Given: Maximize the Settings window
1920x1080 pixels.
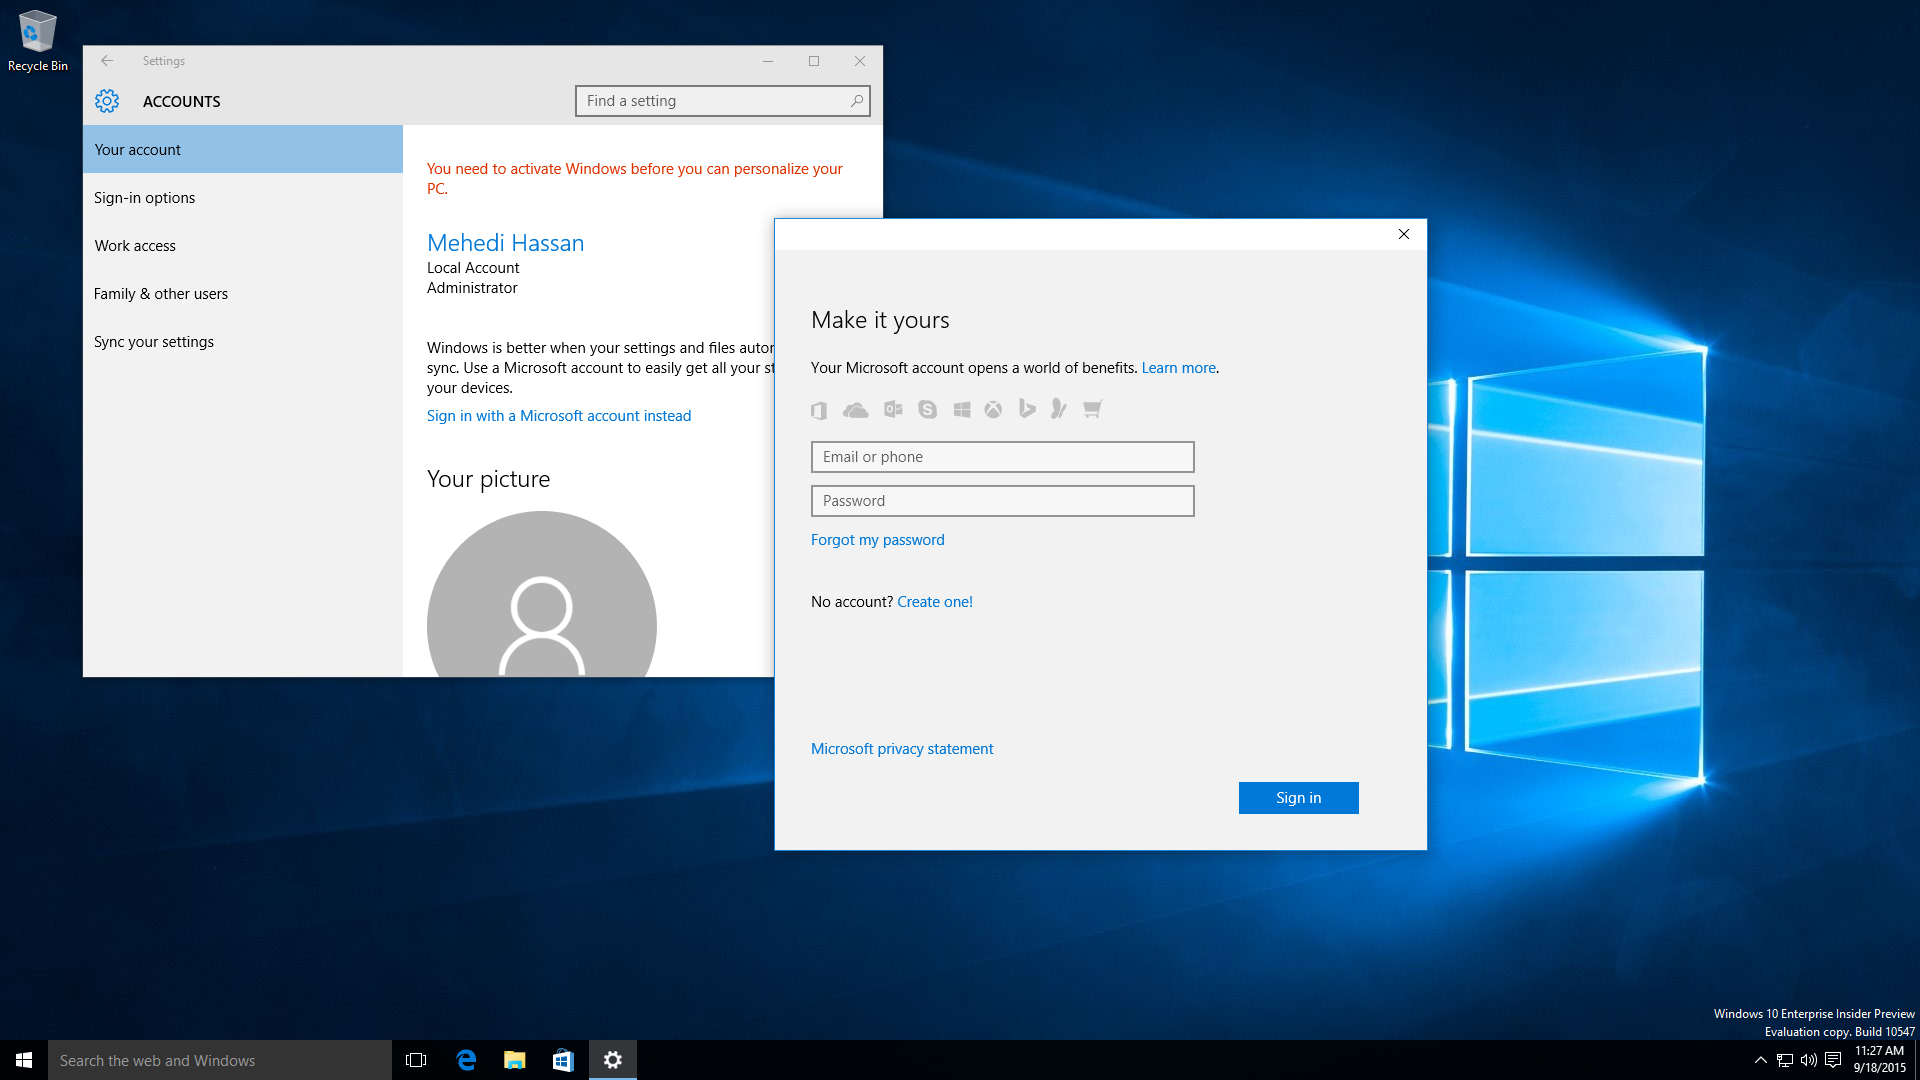Looking at the screenshot, I should (x=814, y=61).
